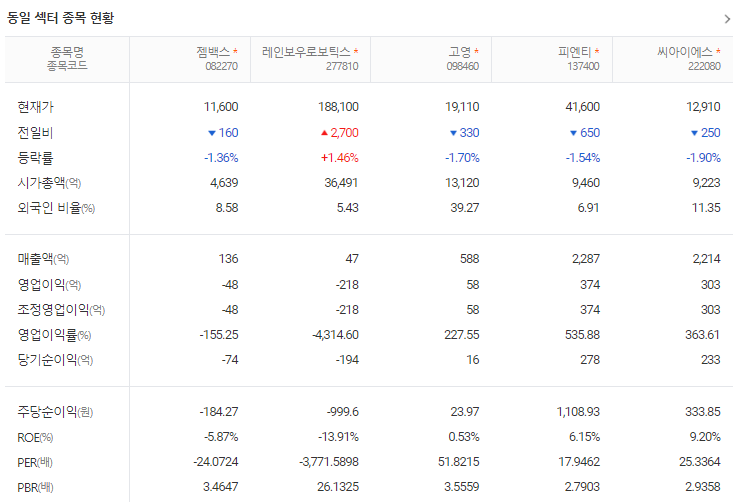Click market cap value 13,120
The height and width of the screenshot is (502, 733).
pyautogui.click(x=462, y=183)
